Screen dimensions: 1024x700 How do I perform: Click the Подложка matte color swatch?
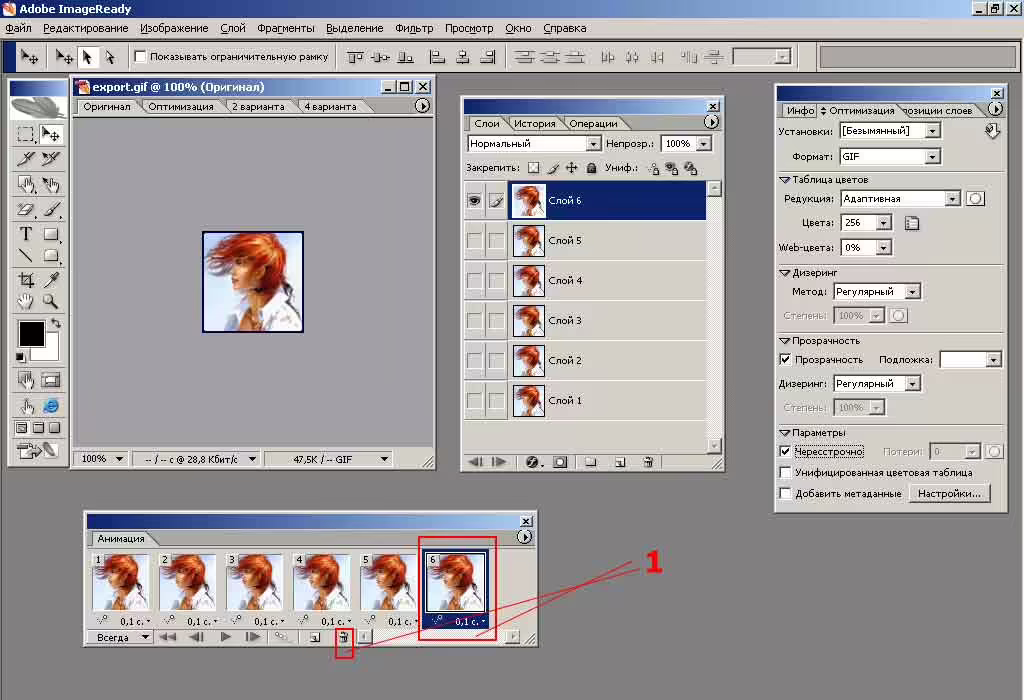[963, 360]
